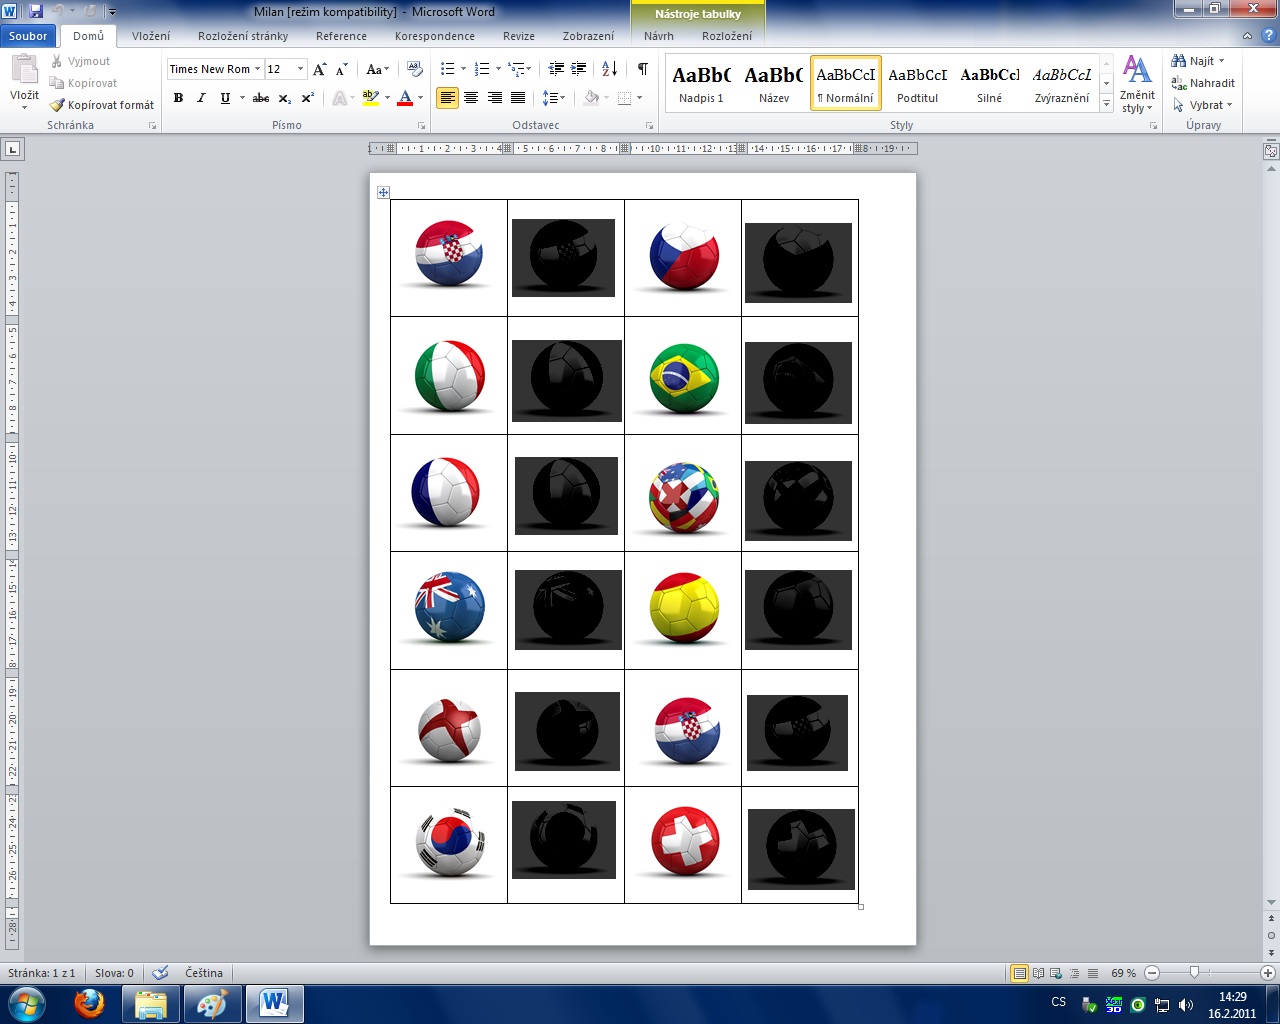The image size is (1280, 1024).
Task: Zoom out with minus button
Action: (x=1152, y=973)
